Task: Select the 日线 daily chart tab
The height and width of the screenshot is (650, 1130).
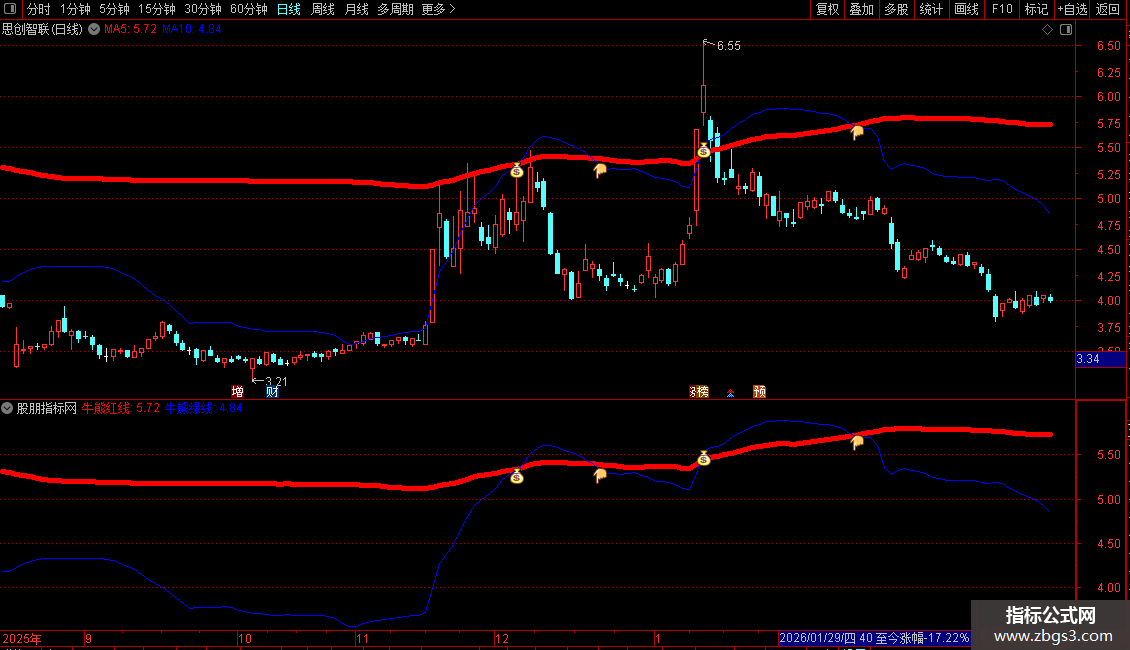Action: (289, 9)
